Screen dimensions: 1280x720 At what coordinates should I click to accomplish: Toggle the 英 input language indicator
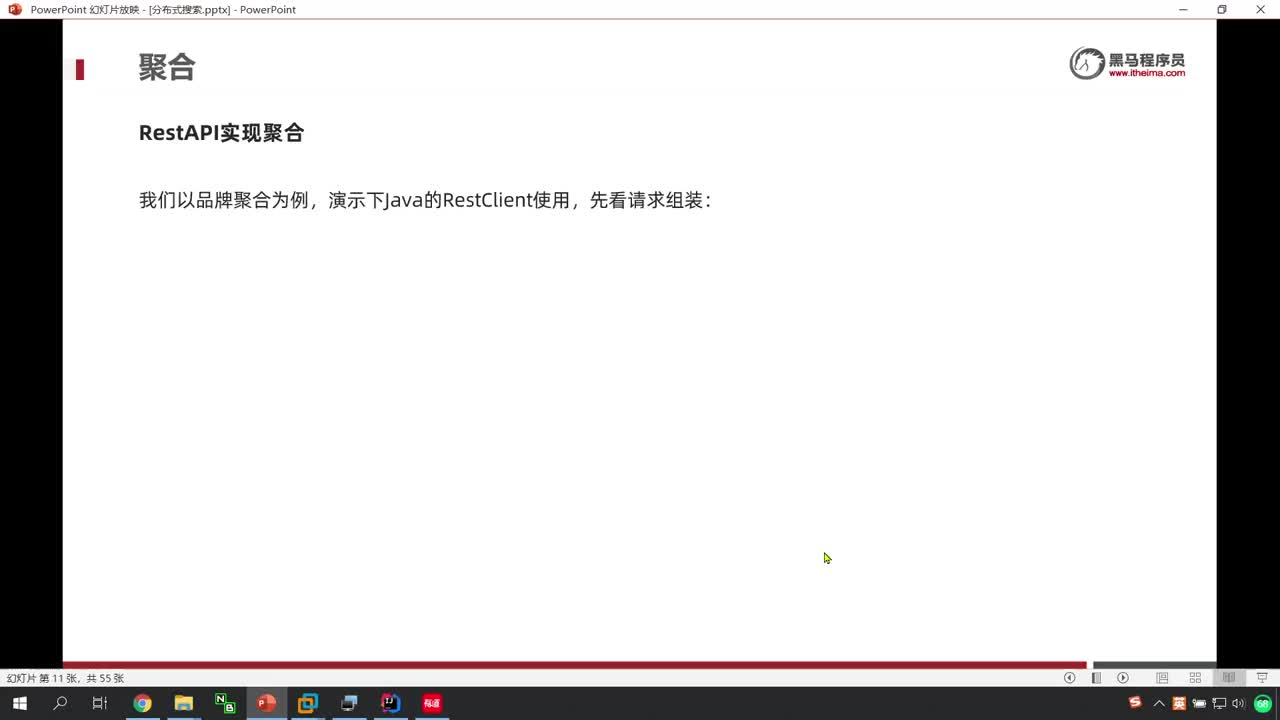pyautogui.click(x=1179, y=703)
